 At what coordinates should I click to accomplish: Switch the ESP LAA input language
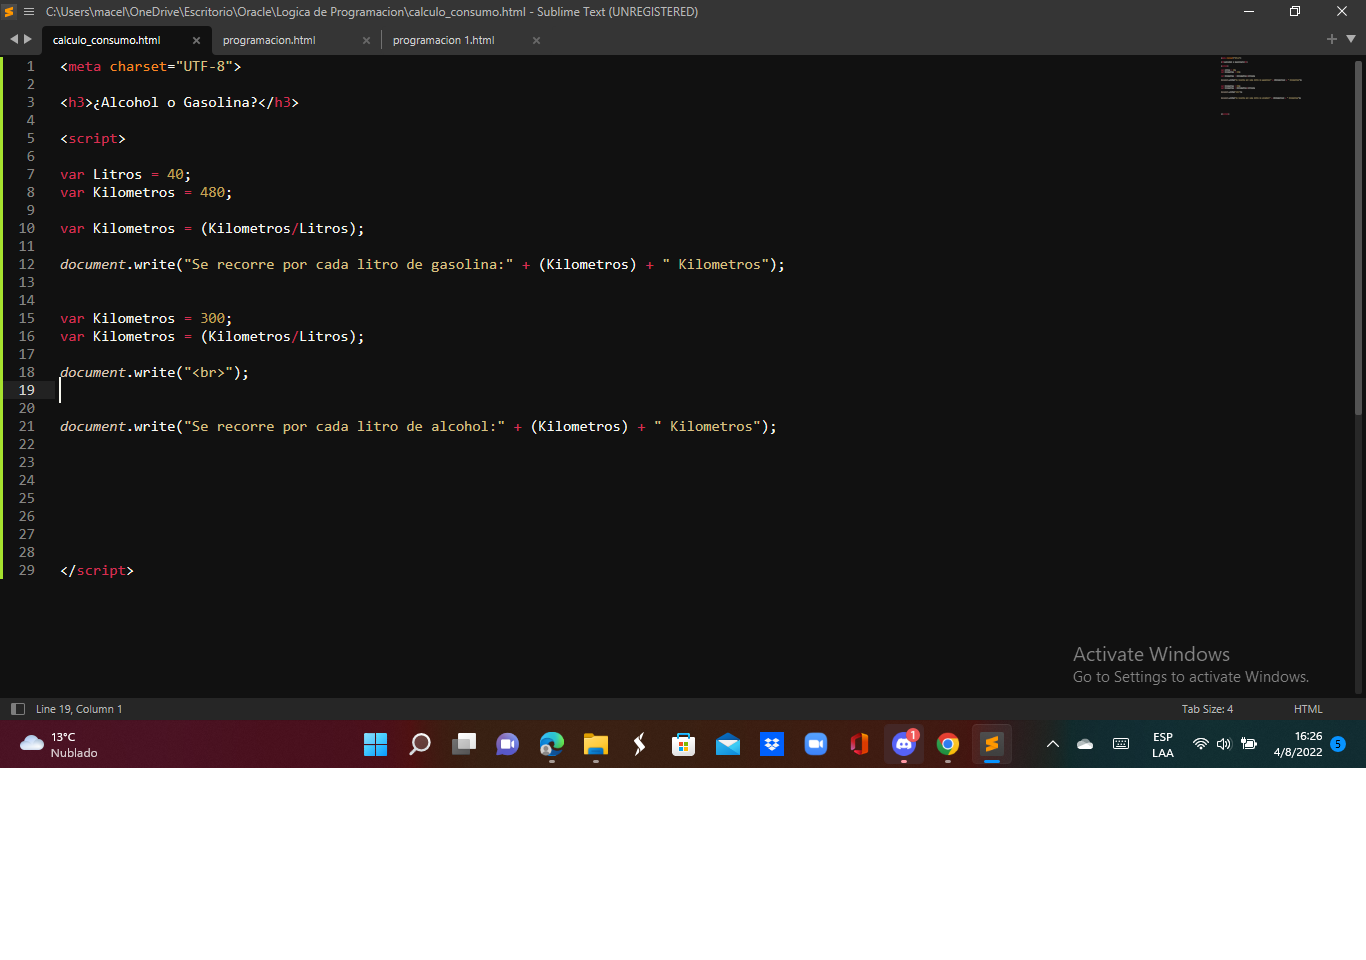[x=1163, y=745]
